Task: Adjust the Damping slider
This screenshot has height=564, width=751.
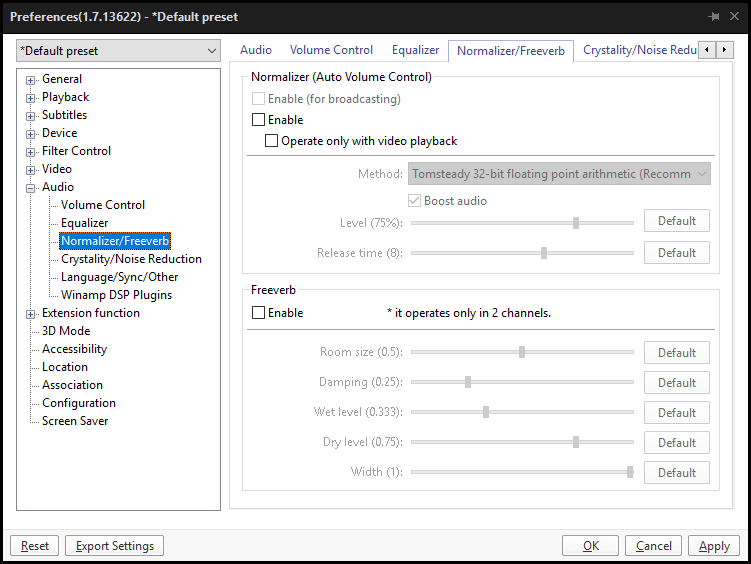Action: pyautogui.click(x=467, y=382)
